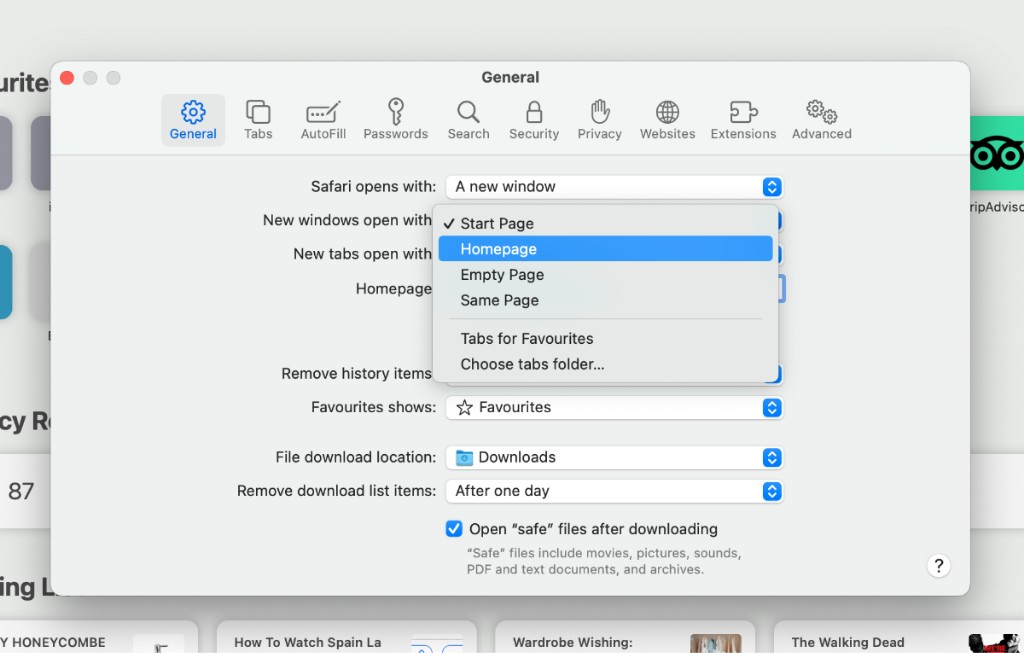Open the Passwords key icon pane
This screenshot has height=653, width=1024.
click(396, 120)
